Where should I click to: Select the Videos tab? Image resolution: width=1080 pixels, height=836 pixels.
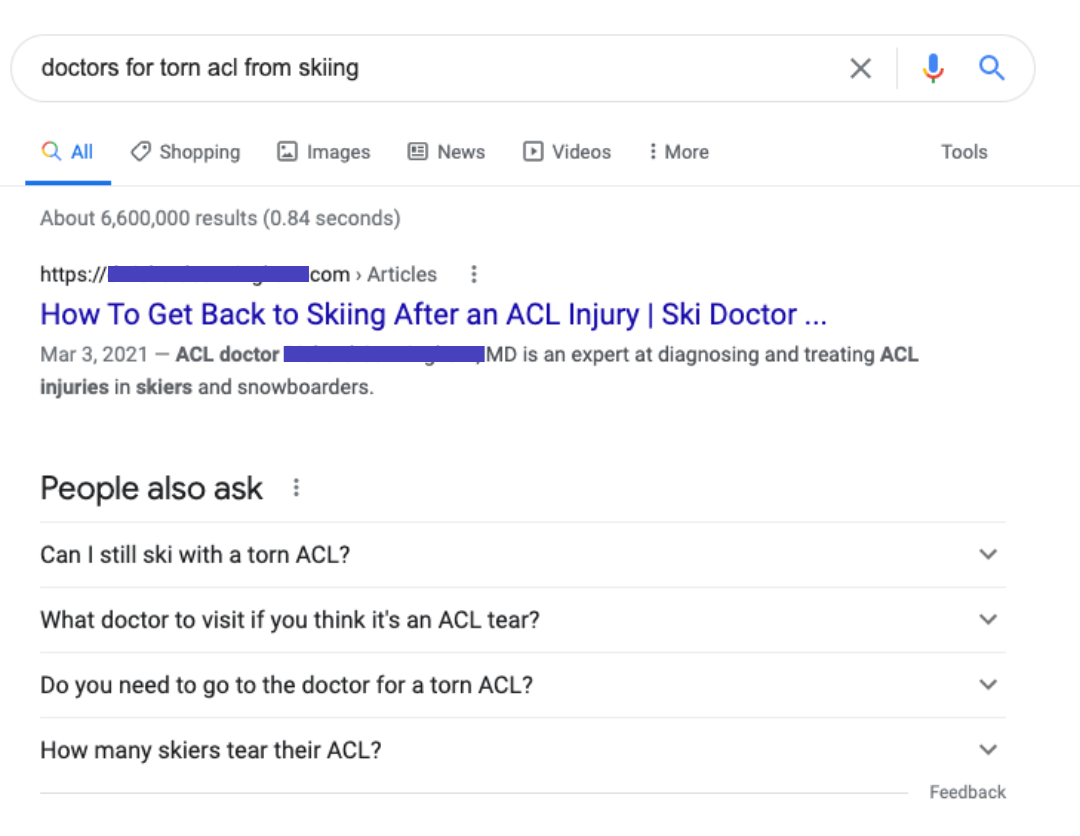567,152
